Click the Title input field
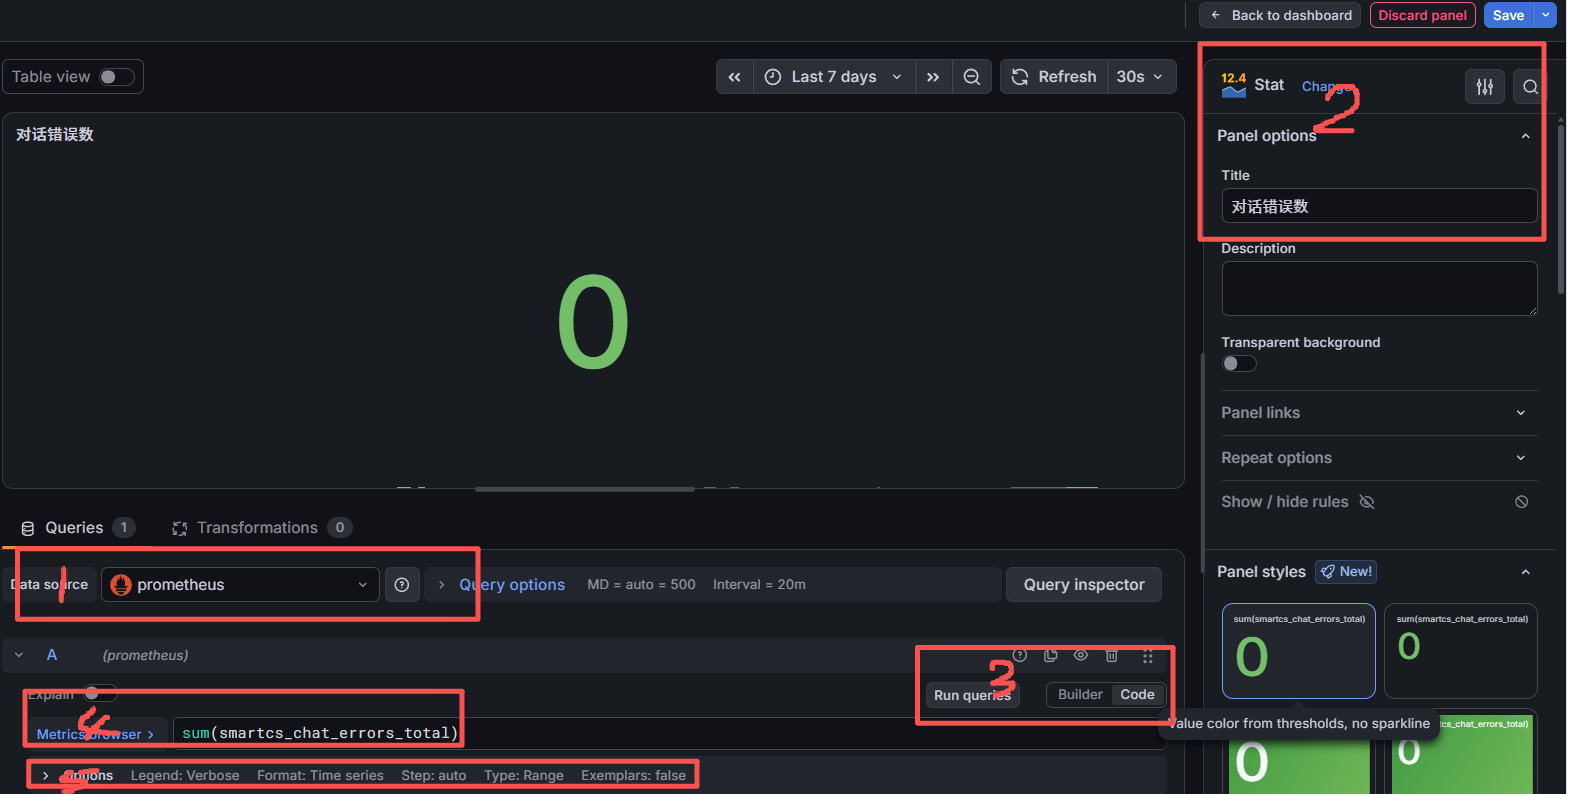Viewport: 1570px width, 794px height. coord(1379,206)
